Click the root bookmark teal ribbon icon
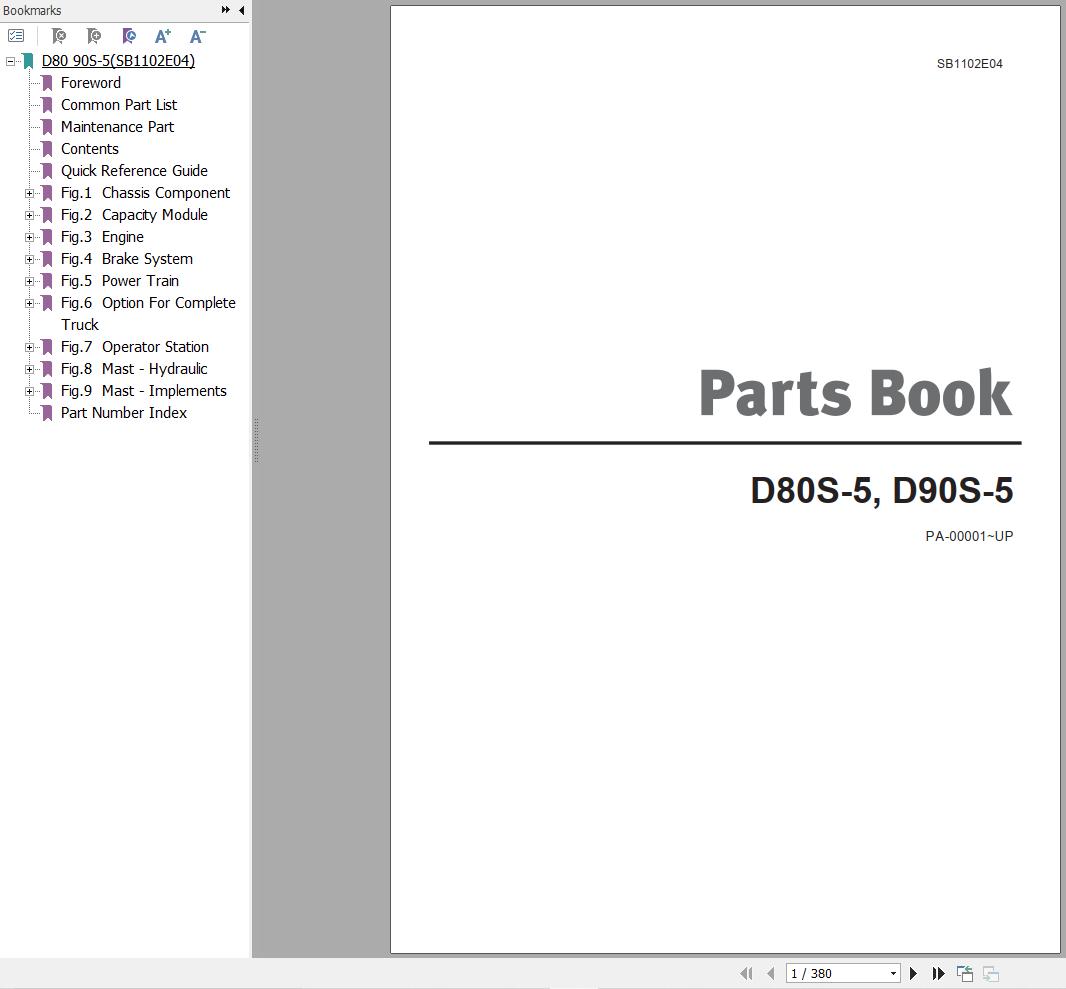Viewport: 1066px width, 989px height. 28,61
